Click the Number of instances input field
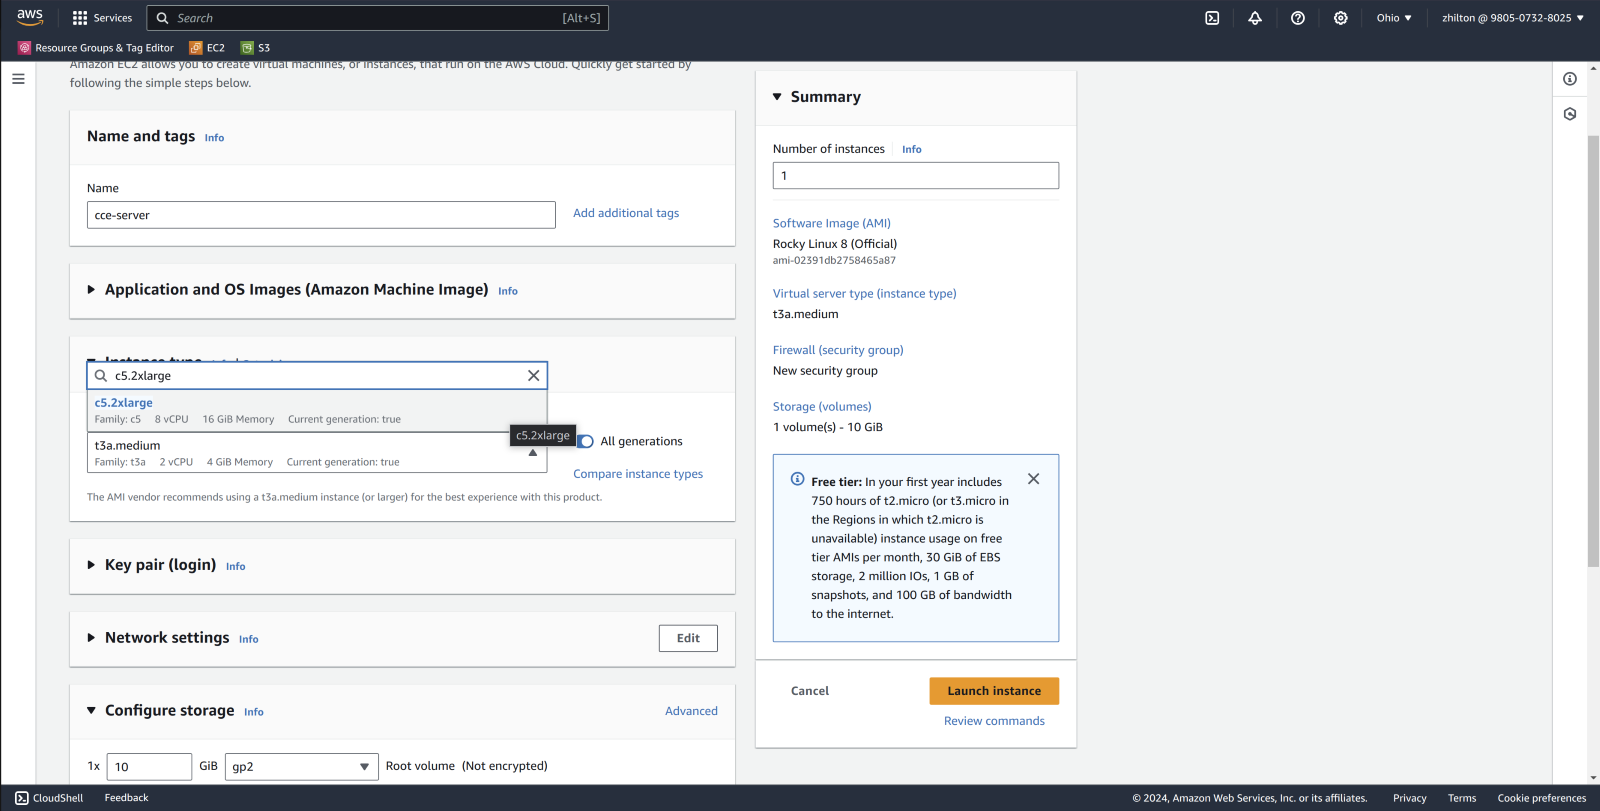Screen dimensions: 1600x811 pyautogui.click(x=915, y=176)
